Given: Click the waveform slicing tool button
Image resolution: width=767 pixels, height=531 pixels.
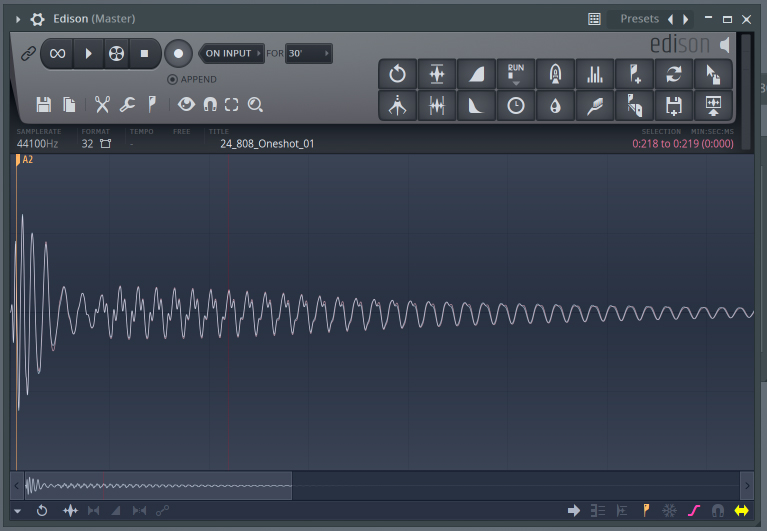Looking at the screenshot, I should pyautogui.click(x=437, y=106).
